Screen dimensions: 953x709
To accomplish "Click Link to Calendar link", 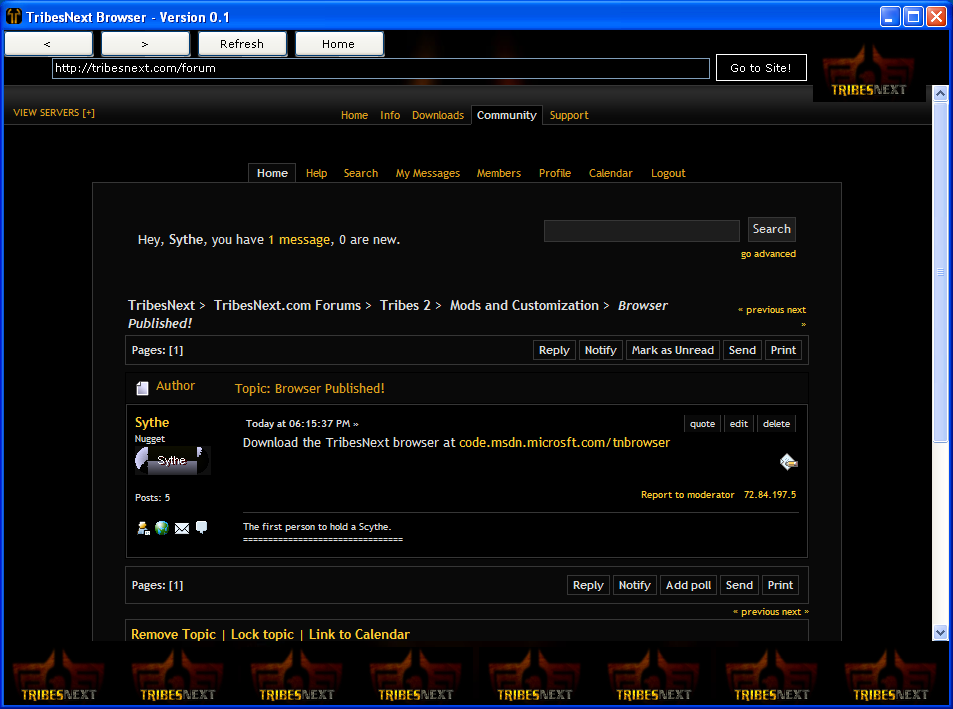I will (x=359, y=634).
